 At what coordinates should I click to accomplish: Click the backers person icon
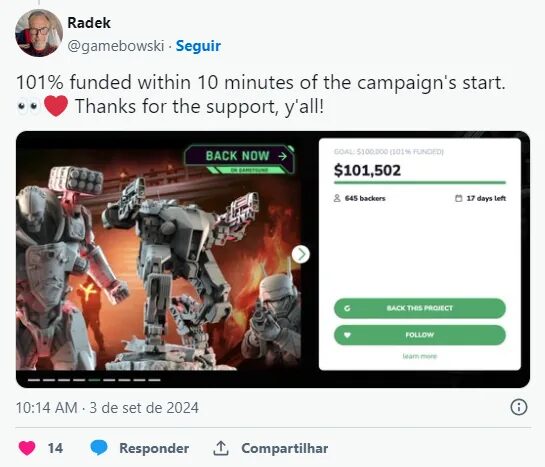(x=337, y=198)
